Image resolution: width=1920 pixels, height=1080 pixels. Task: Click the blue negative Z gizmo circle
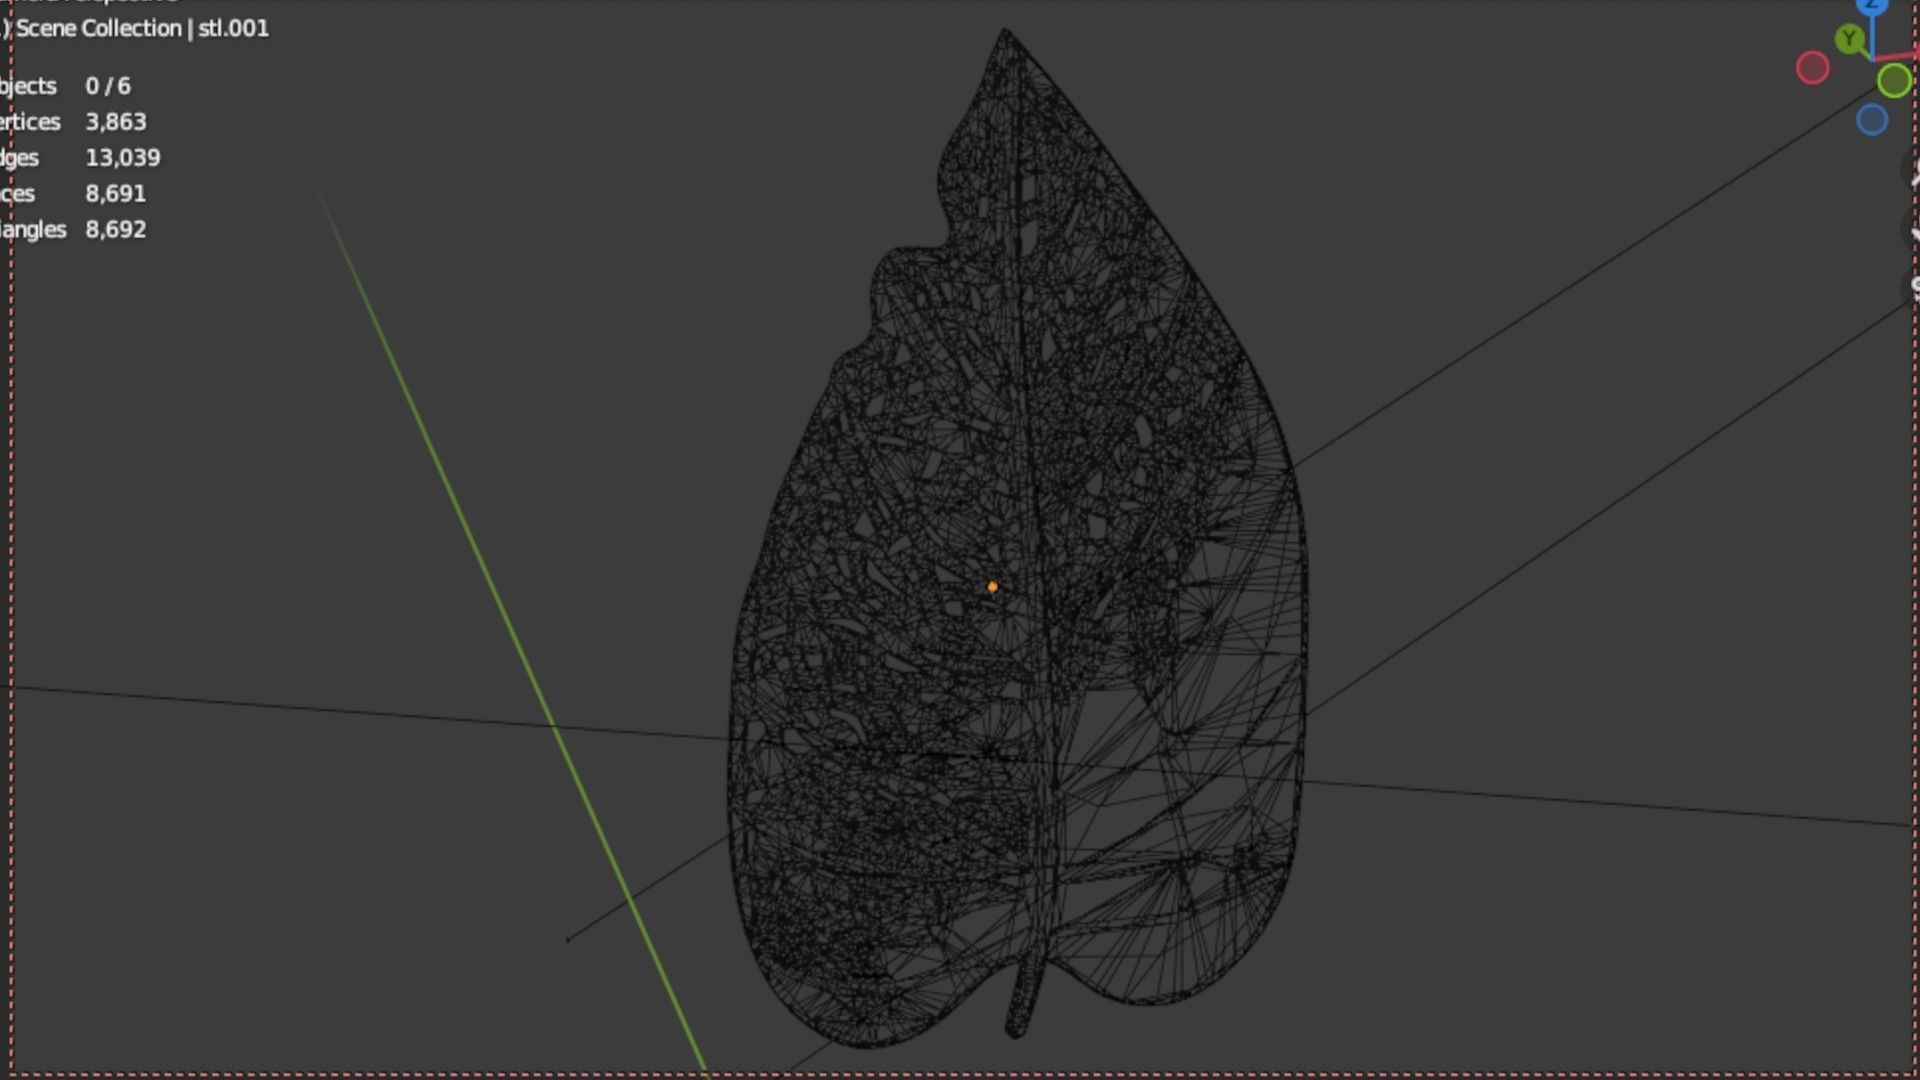click(x=1872, y=121)
